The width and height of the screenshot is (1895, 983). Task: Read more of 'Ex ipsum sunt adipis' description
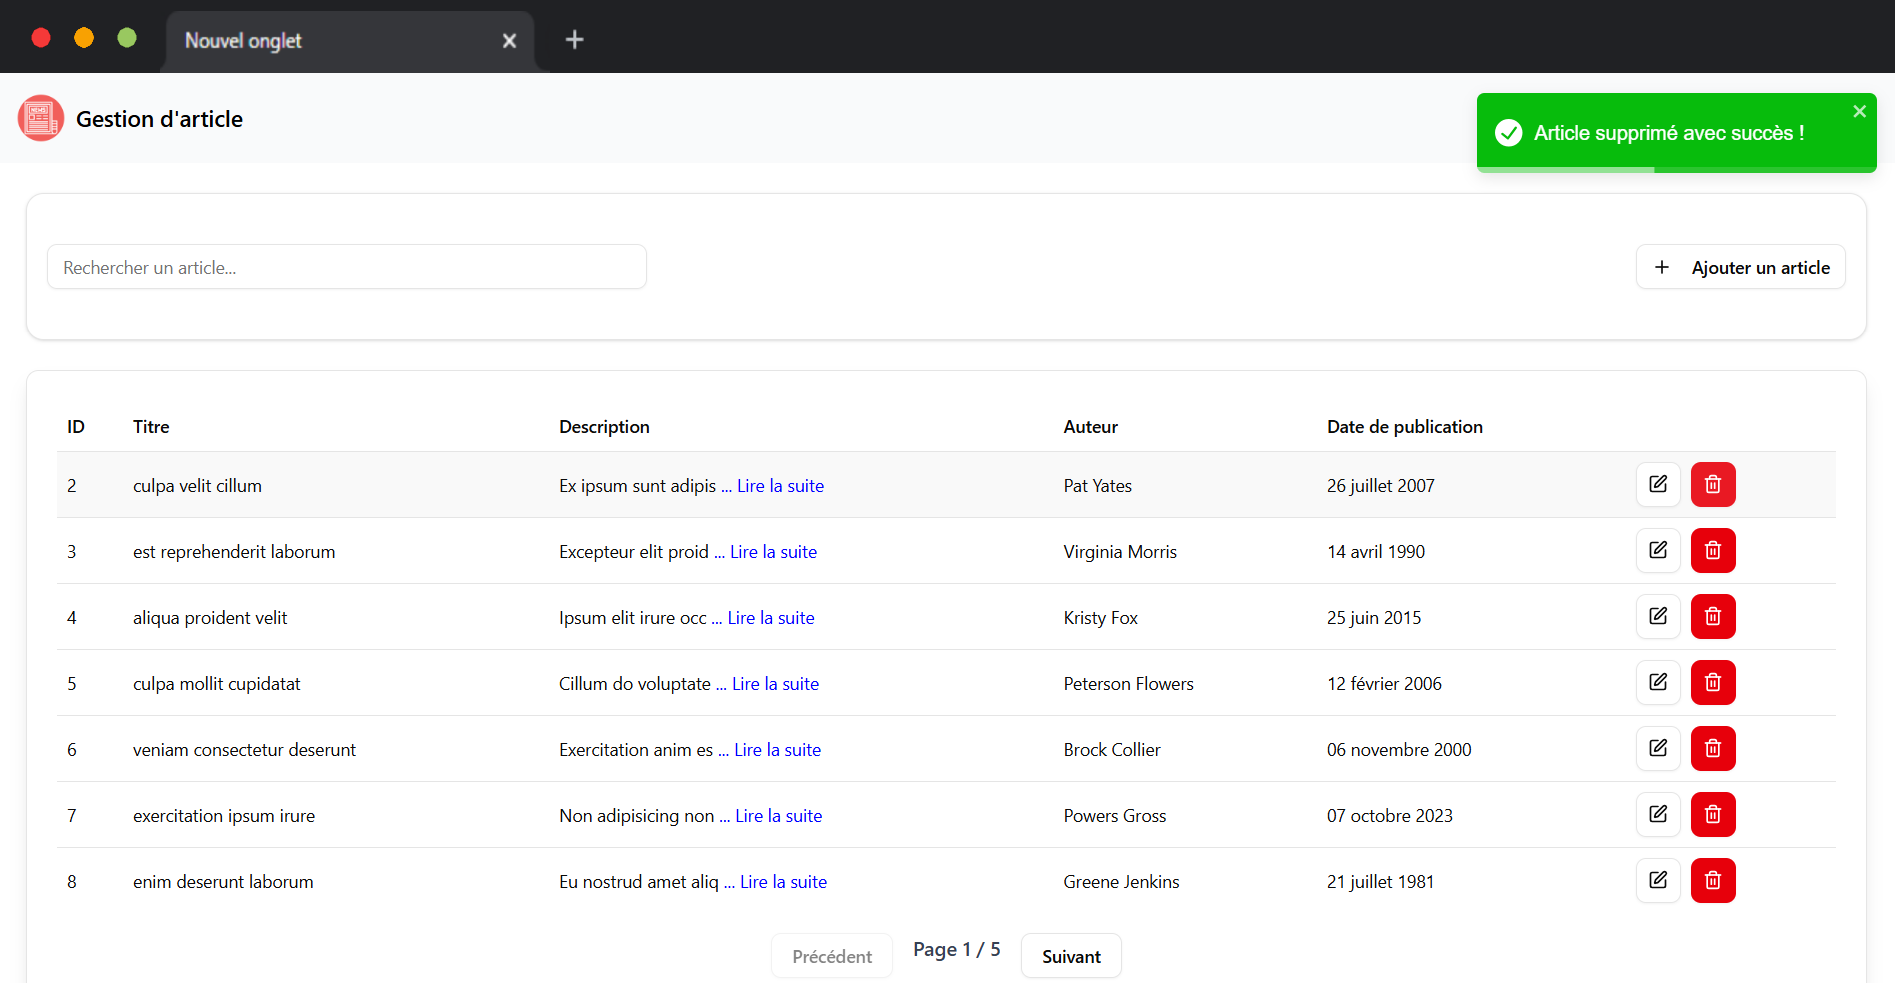[x=780, y=486]
